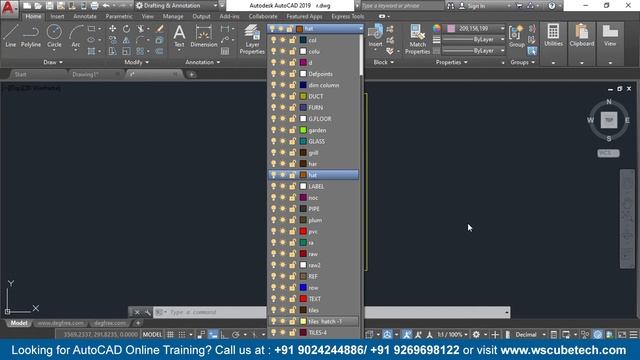The image size is (640, 360).
Task: Expand the Draw panel
Action: click(53, 62)
